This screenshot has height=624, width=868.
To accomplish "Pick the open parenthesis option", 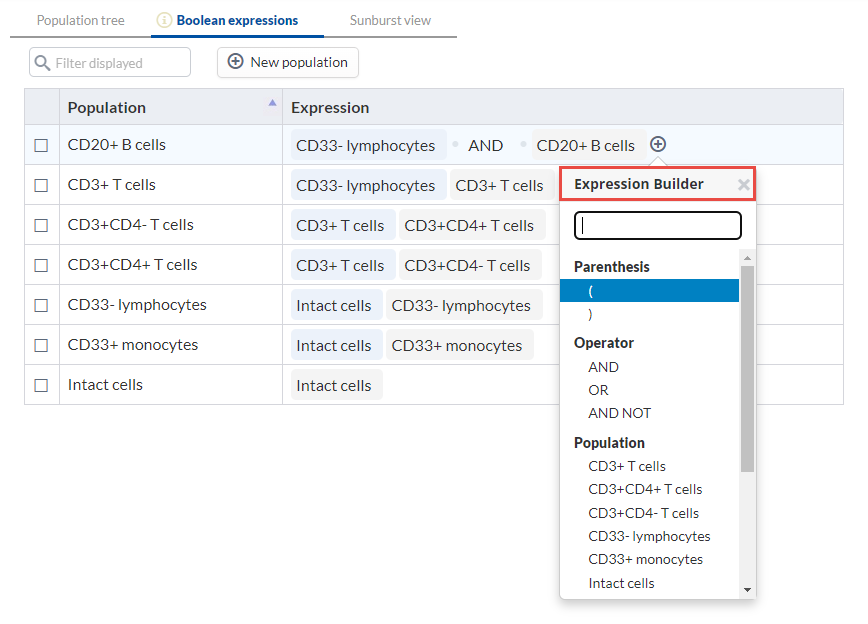I will click(592, 291).
